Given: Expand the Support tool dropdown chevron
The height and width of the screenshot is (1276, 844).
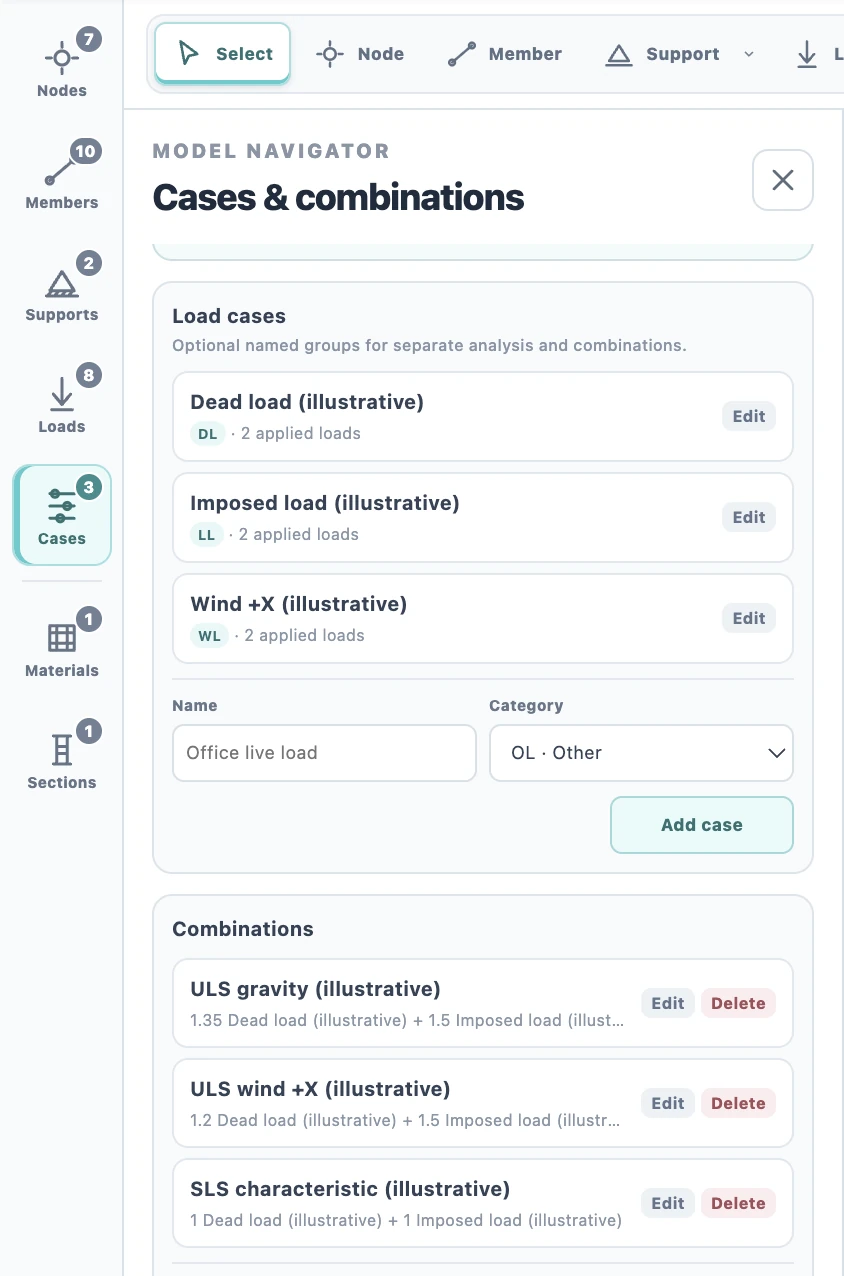Looking at the screenshot, I should pos(749,54).
